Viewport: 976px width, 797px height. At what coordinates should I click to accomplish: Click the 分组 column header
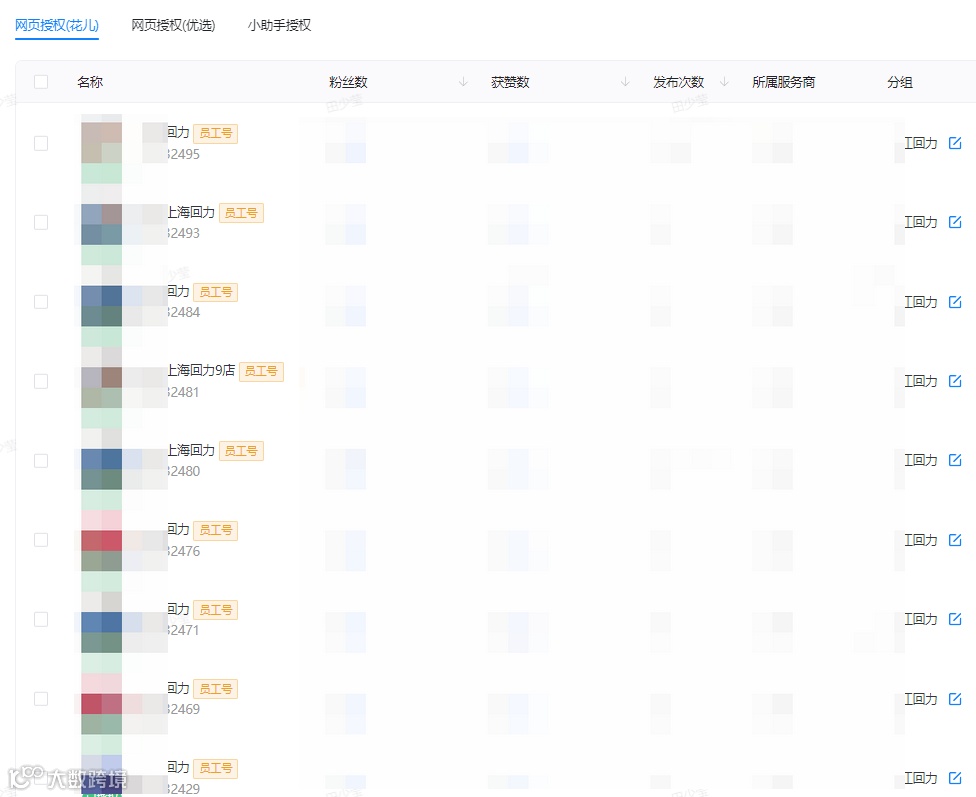tap(899, 82)
